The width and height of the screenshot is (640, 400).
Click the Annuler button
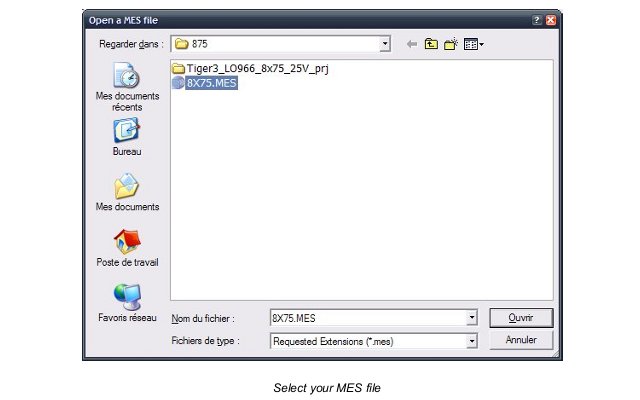pyautogui.click(x=521, y=340)
